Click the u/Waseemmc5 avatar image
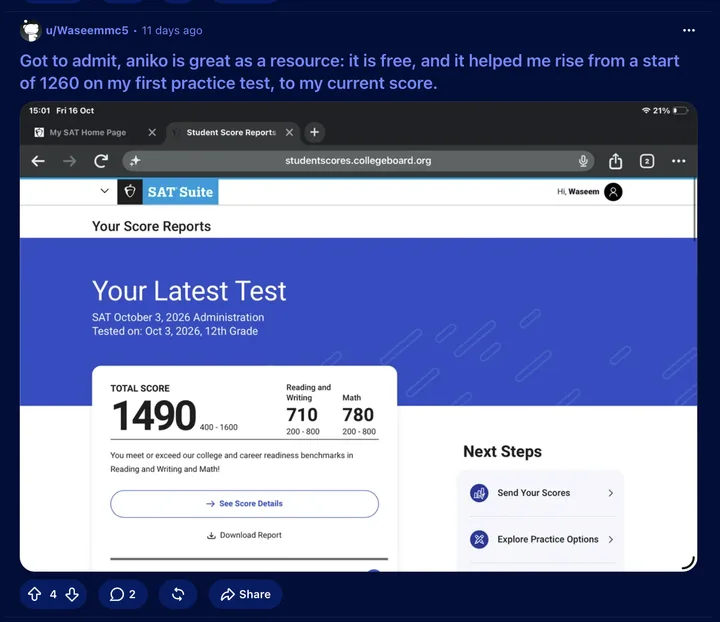Screen dimensions: 720x622 click(x=30, y=30)
